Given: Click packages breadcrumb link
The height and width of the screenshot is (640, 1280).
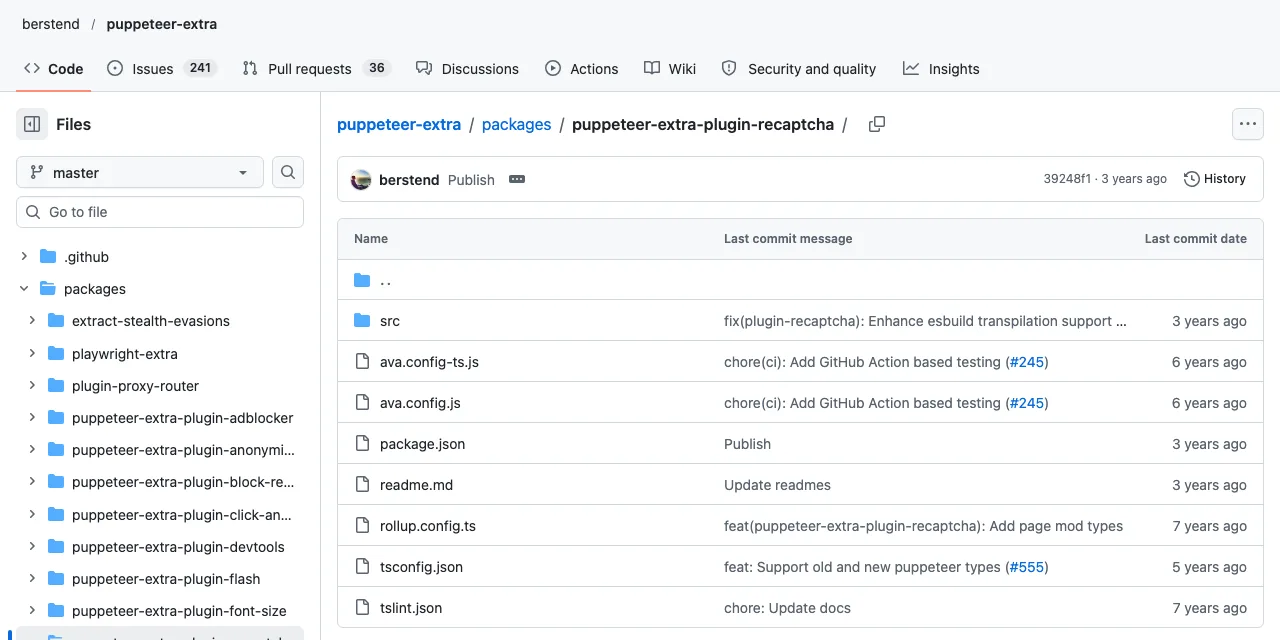Looking at the screenshot, I should tap(516, 124).
